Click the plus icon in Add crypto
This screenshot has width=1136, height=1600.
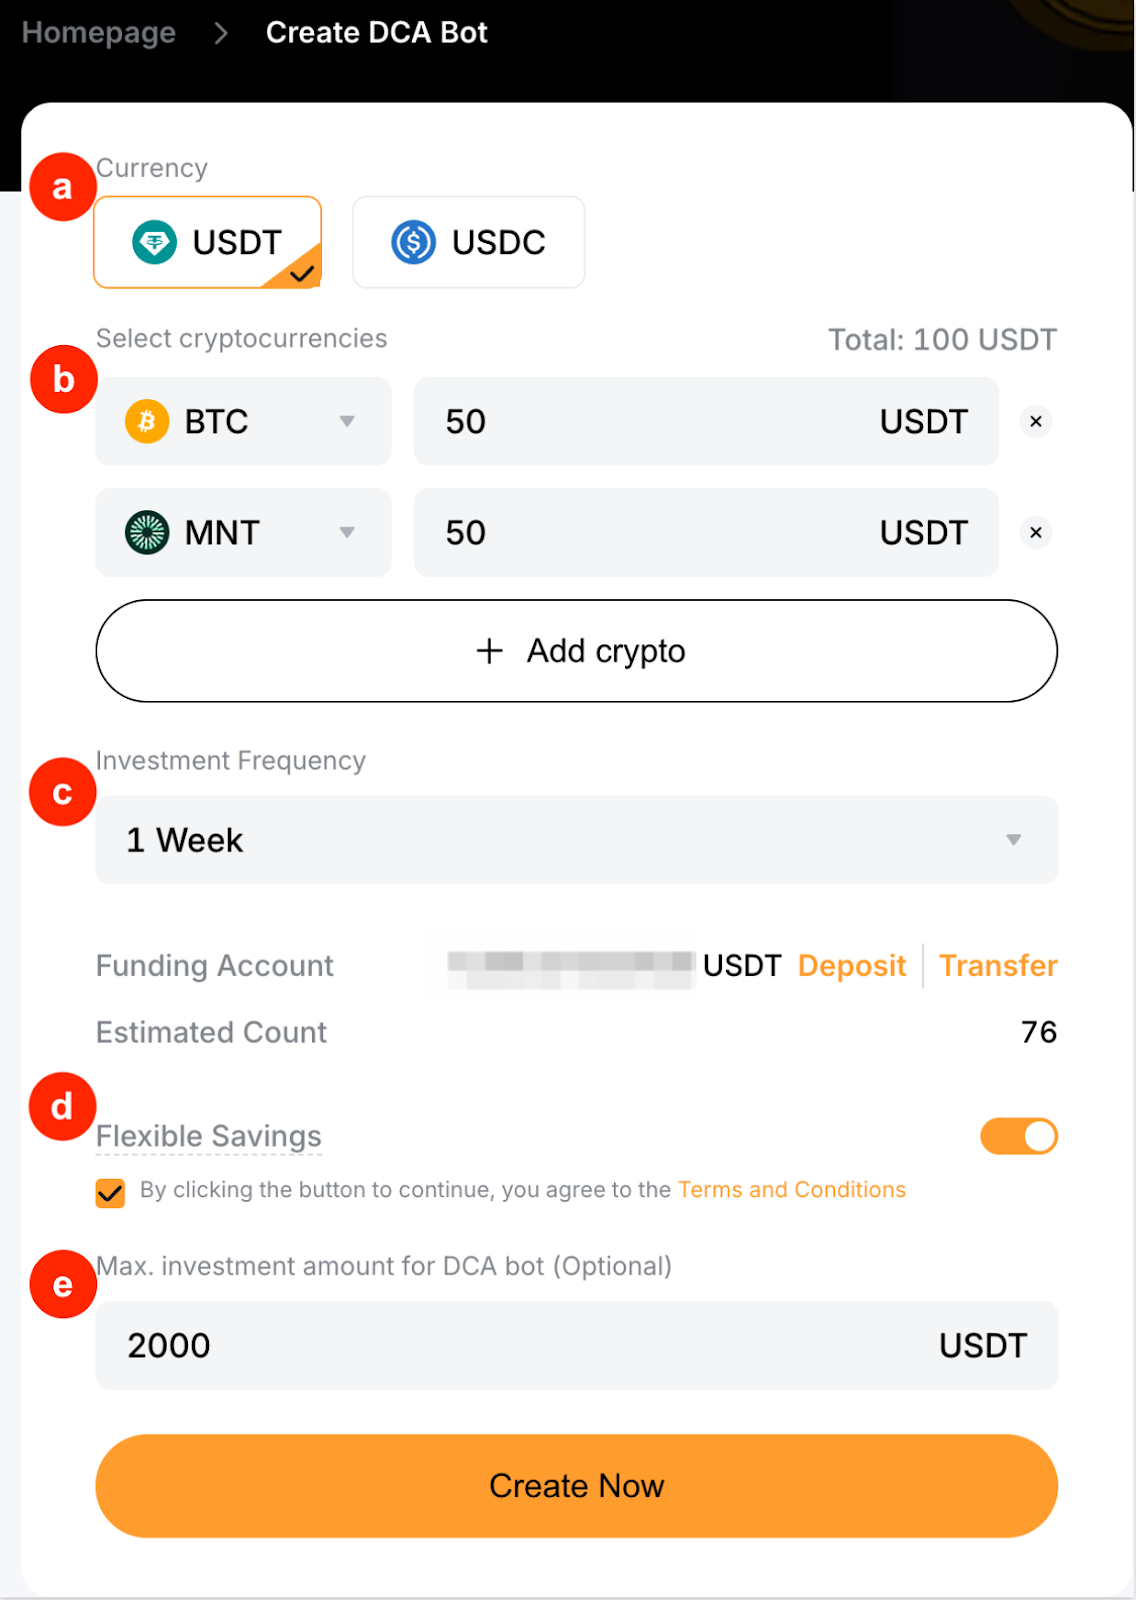click(489, 651)
